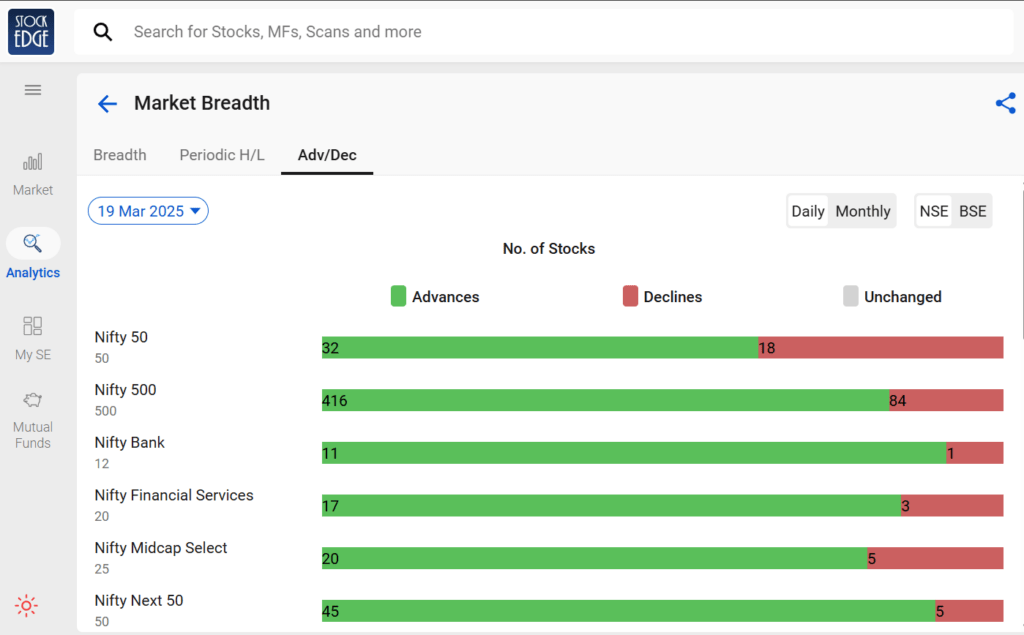Viewport: 1024px width, 635px height.
Task: Open the hamburger menu
Action: click(33, 90)
